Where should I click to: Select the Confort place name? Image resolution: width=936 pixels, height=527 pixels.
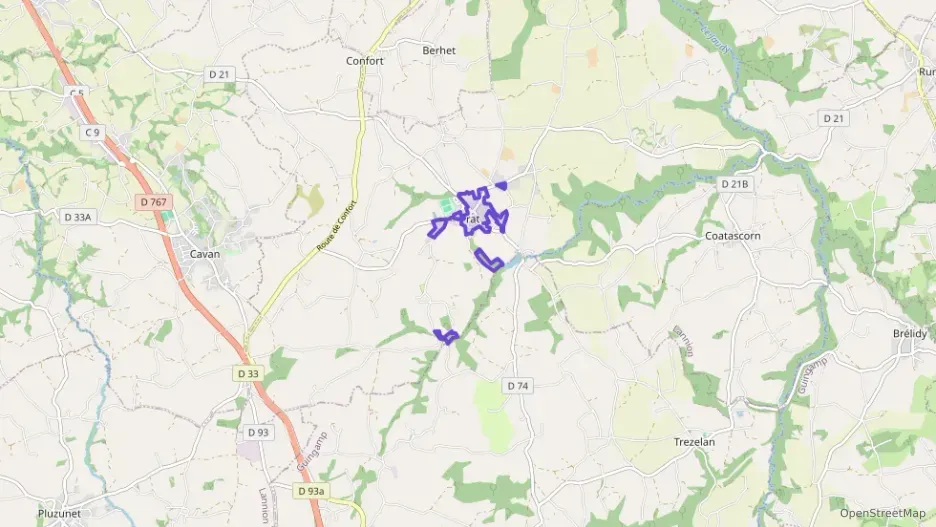[365, 61]
